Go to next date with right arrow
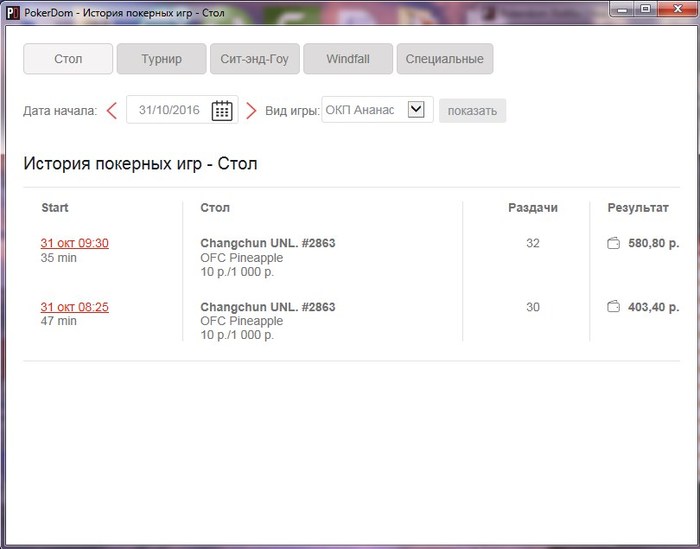The height and width of the screenshot is (549, 700). click(251, 111)
